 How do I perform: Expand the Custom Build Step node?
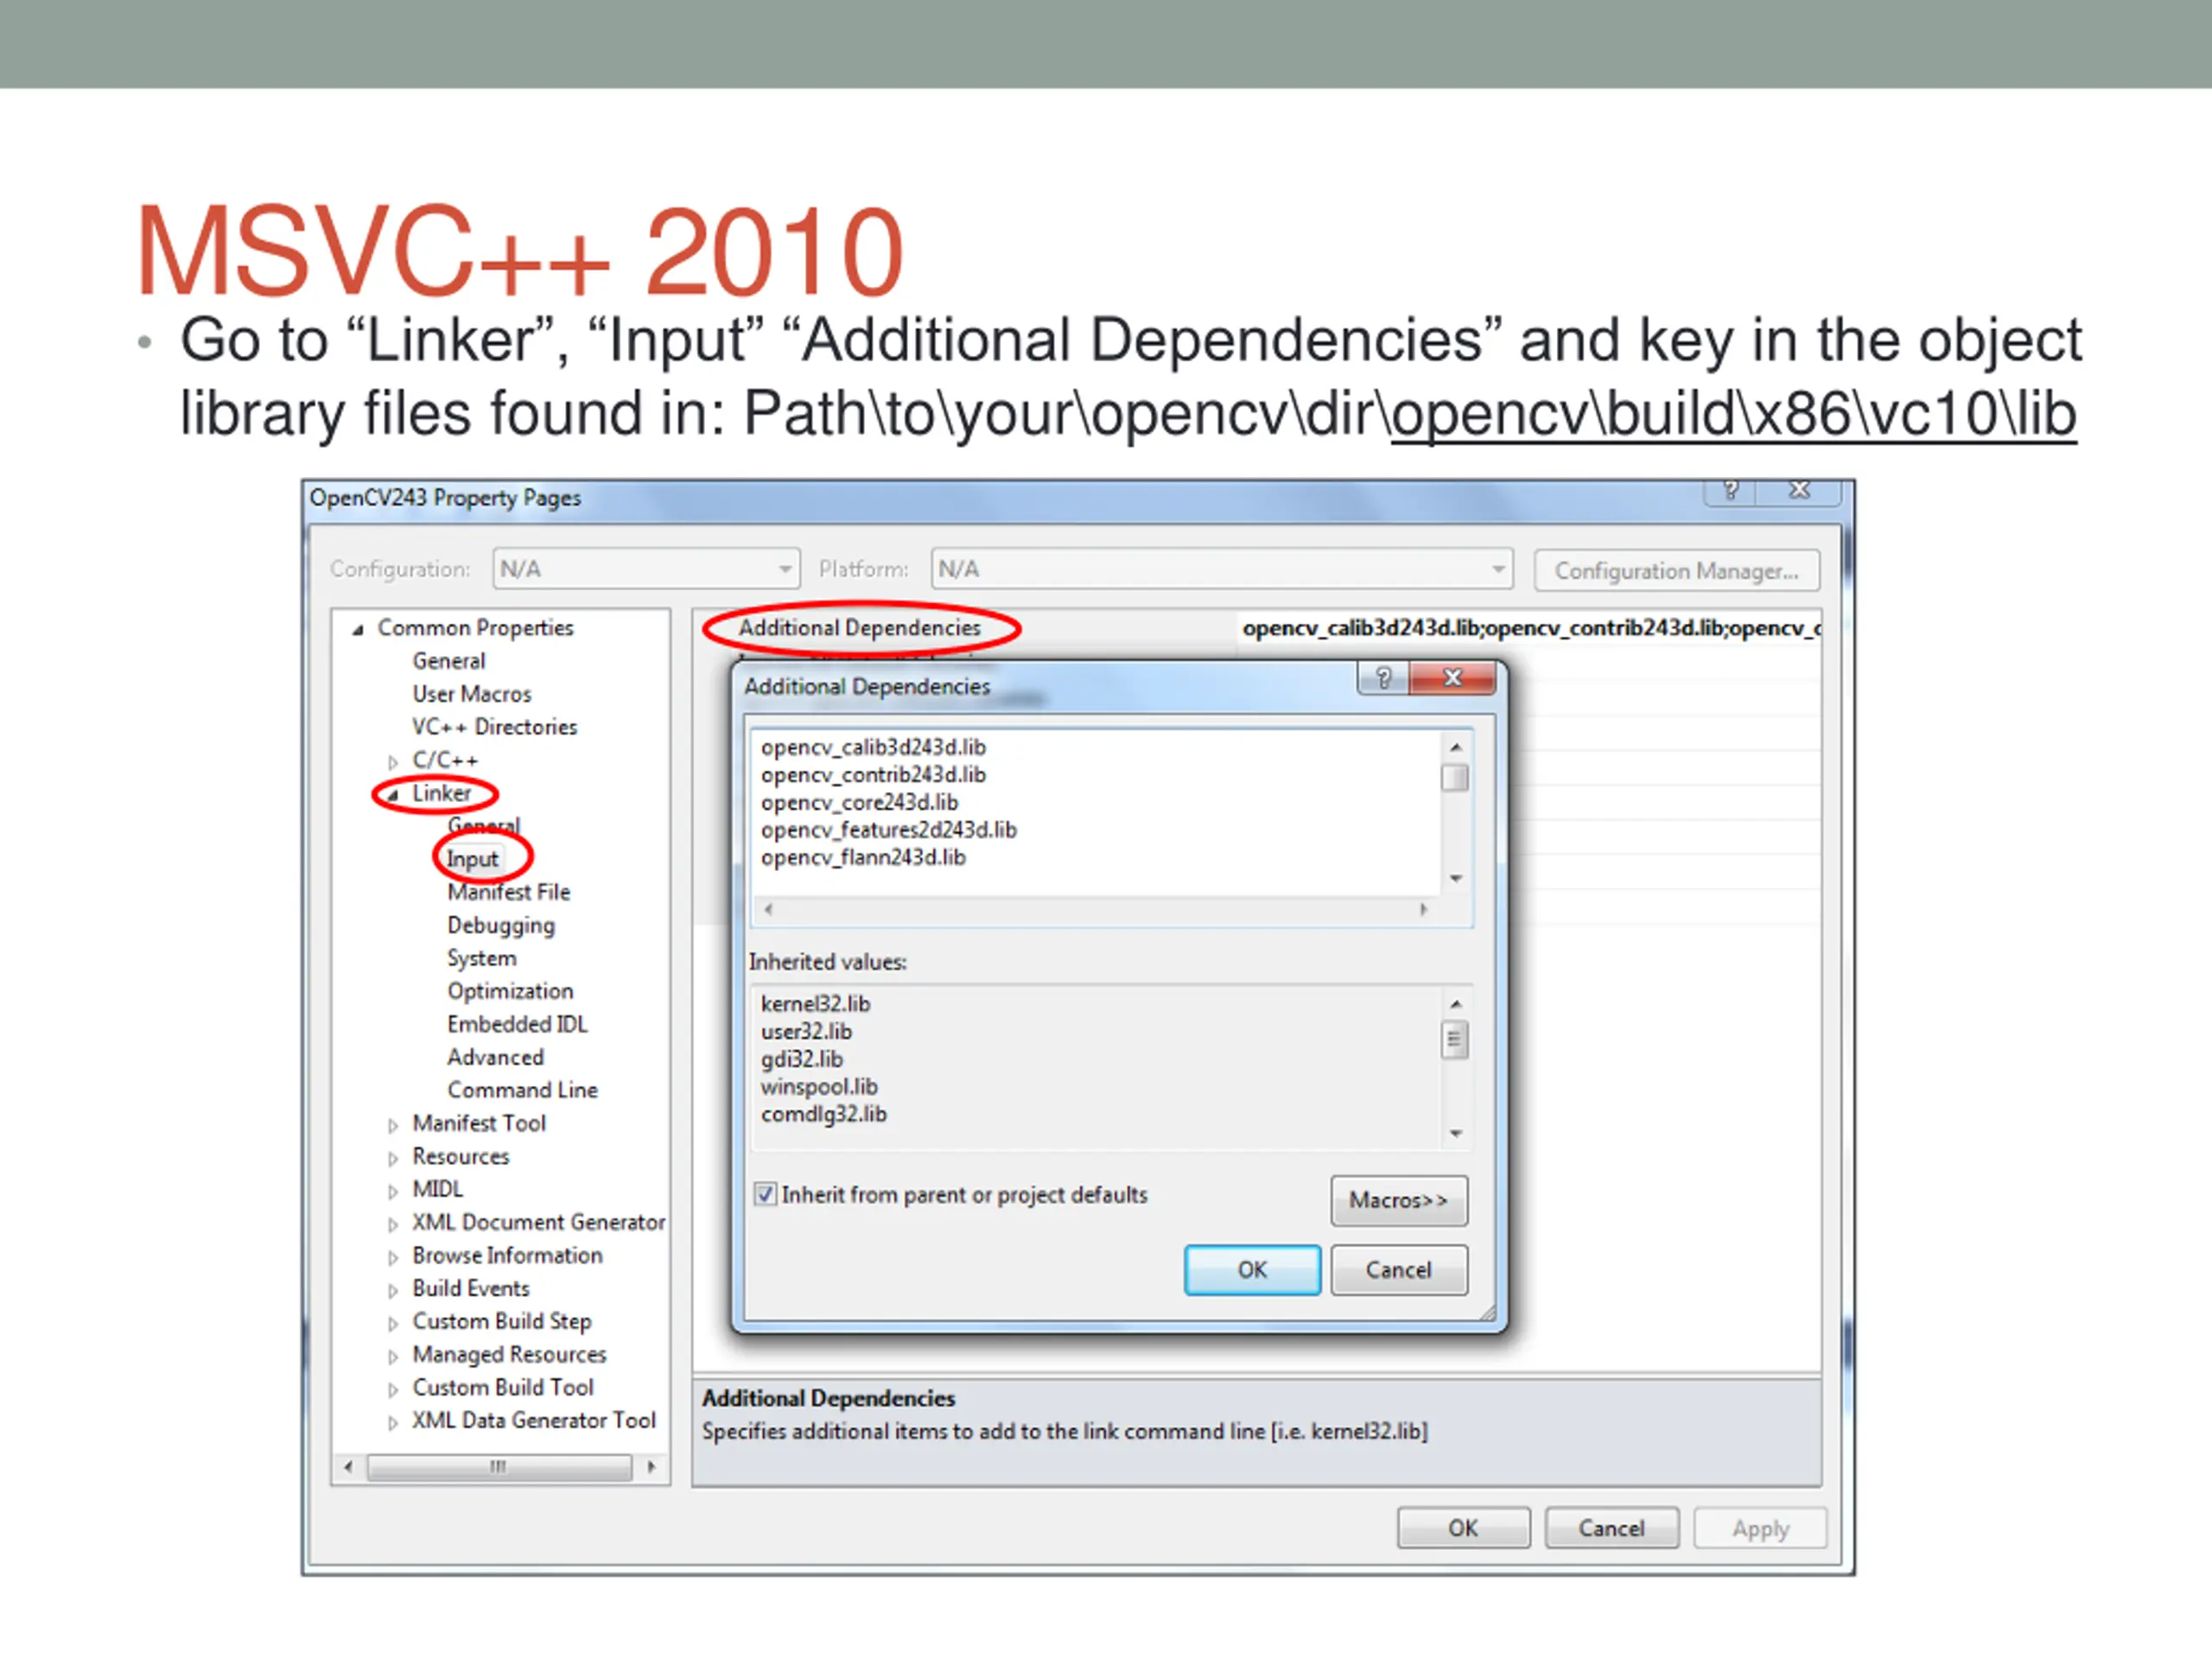[393, 1323]
